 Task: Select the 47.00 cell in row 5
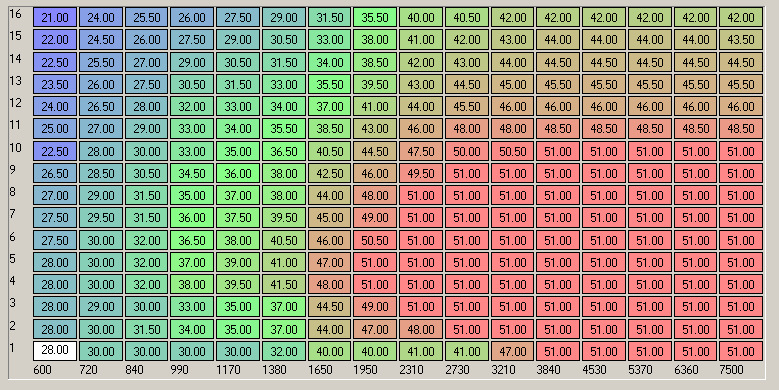329,262
